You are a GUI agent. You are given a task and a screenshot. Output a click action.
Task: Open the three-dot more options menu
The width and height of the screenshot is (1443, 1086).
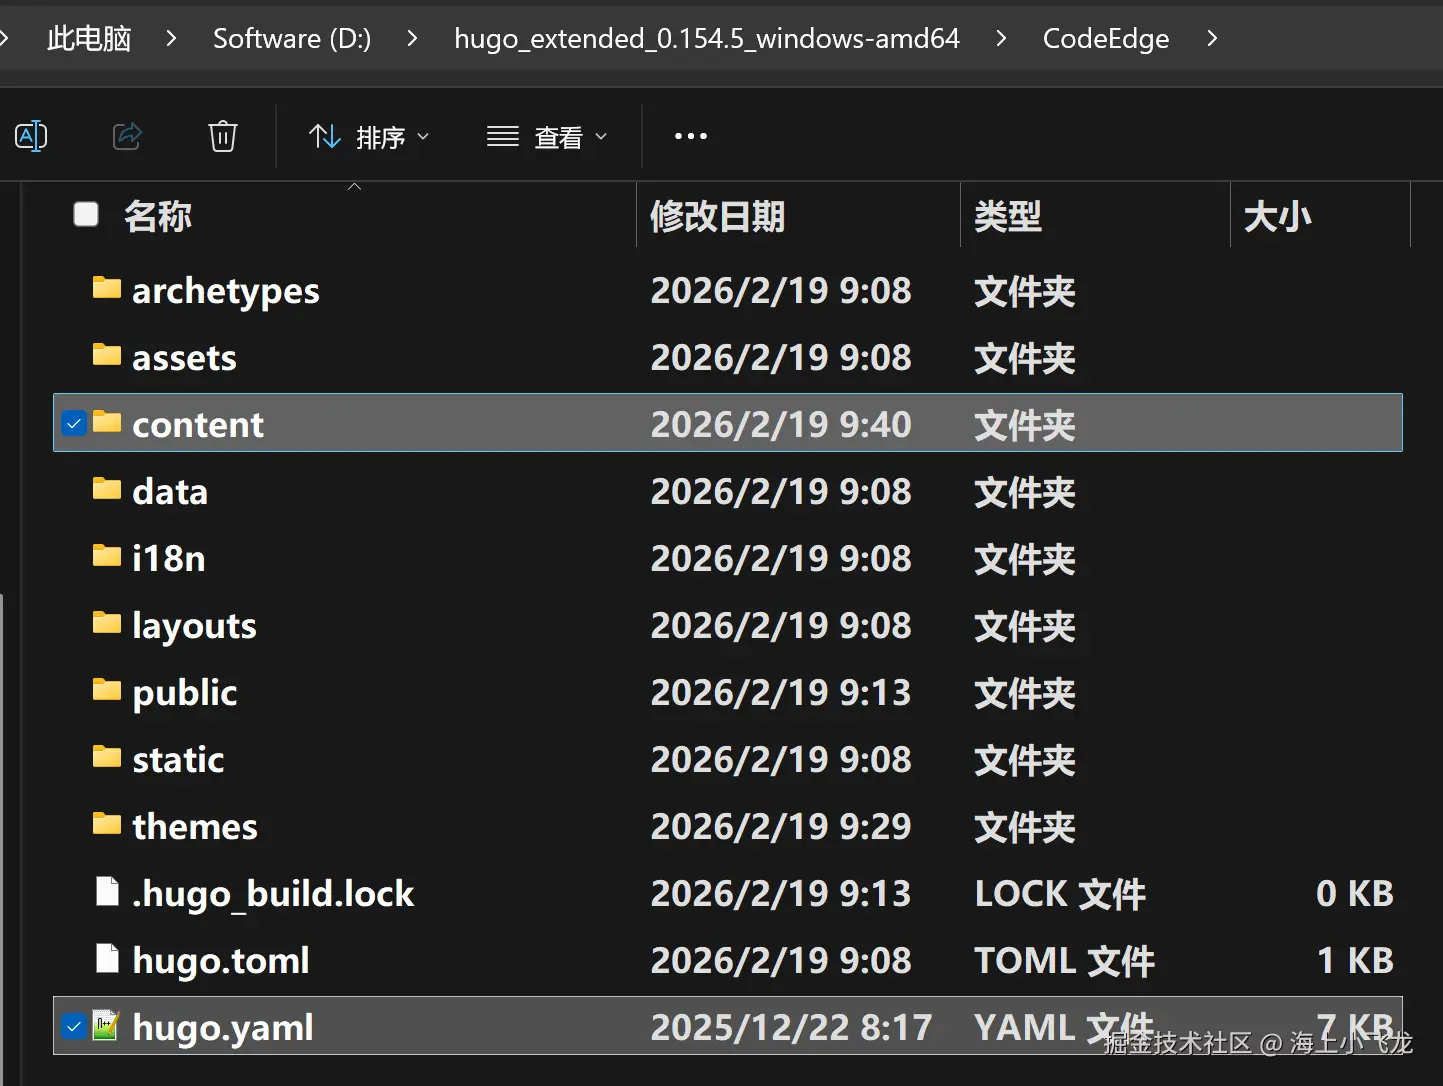[x=690, y=136]
